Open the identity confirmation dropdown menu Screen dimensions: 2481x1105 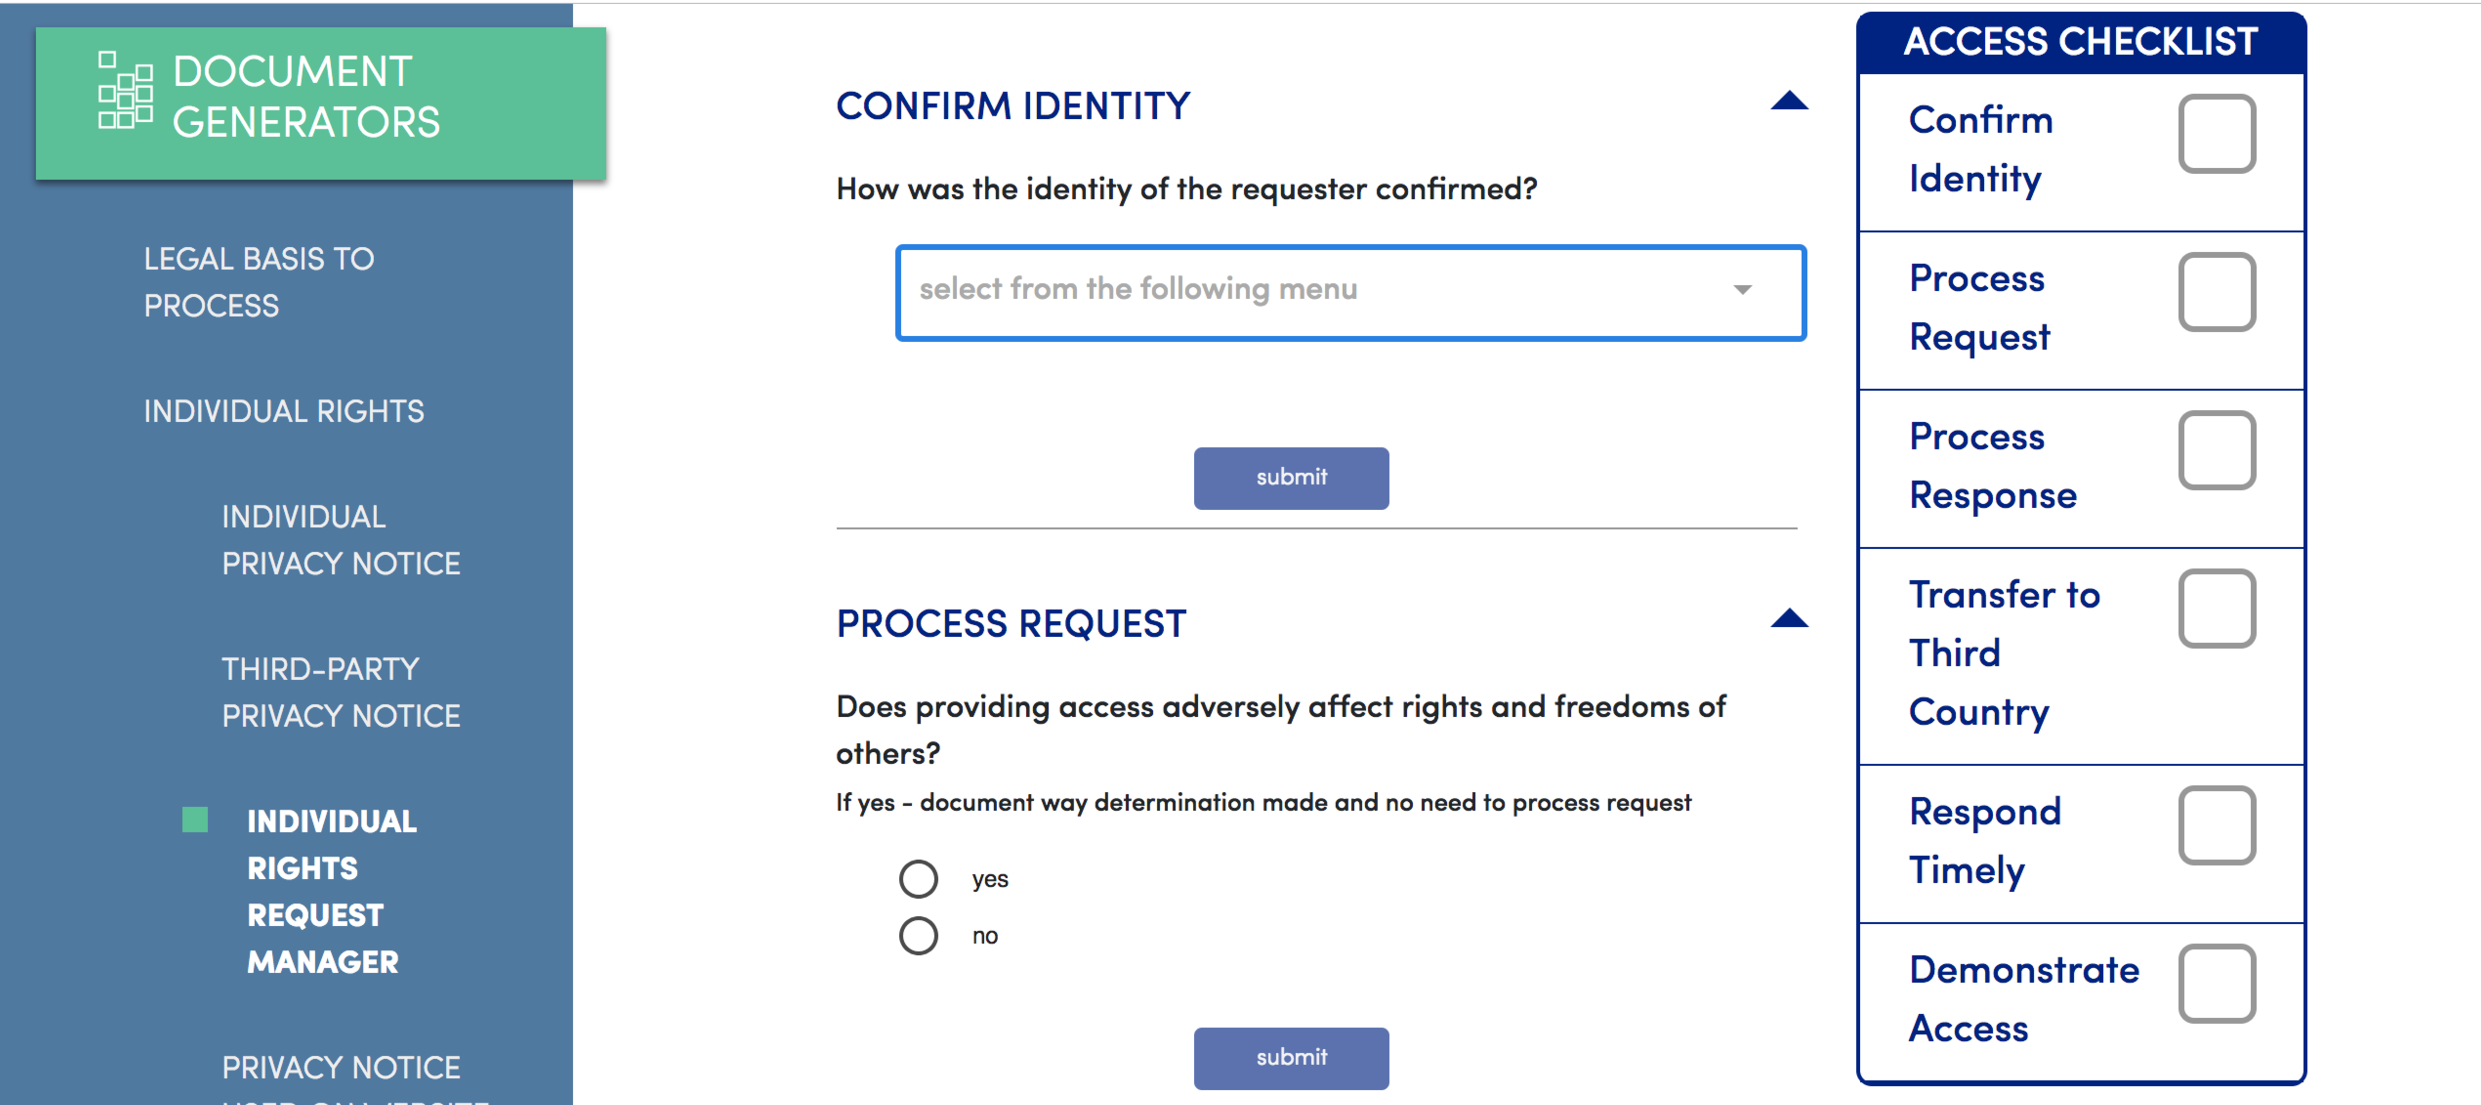(1350, 292)
